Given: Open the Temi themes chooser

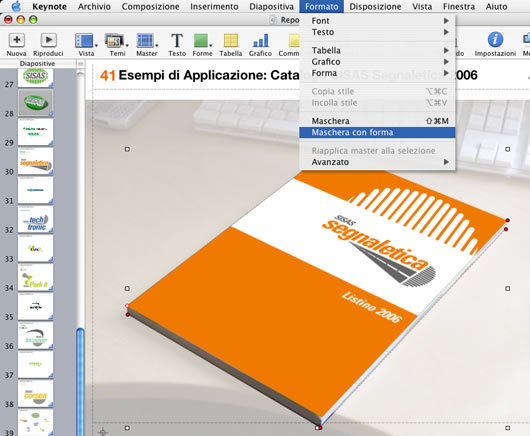Looking at the screenshot, I should (x=114, y=41).
